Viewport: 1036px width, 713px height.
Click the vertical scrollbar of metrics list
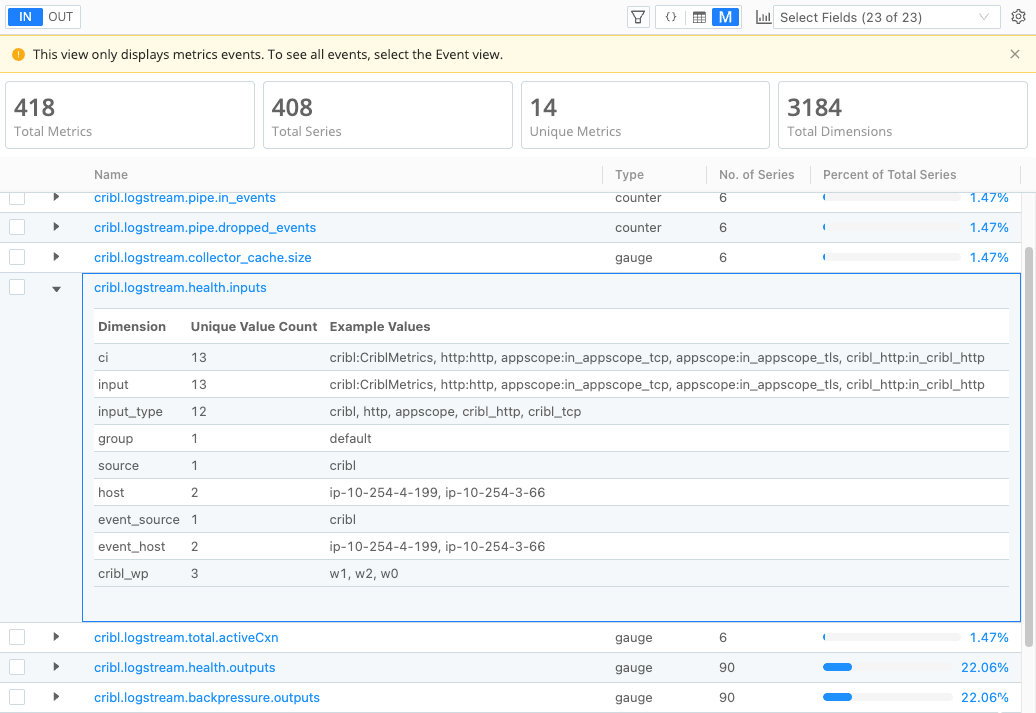1029,447
